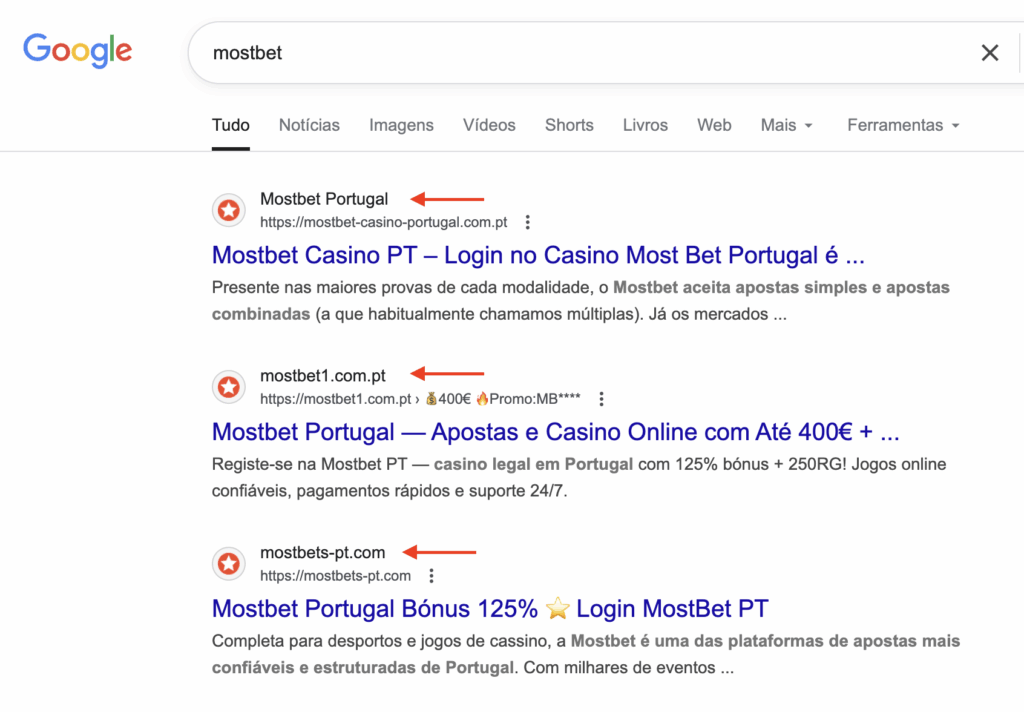Expand the Mais dropdown
The width and height of the screenshot is (1024, 712).
pos(786,125)
